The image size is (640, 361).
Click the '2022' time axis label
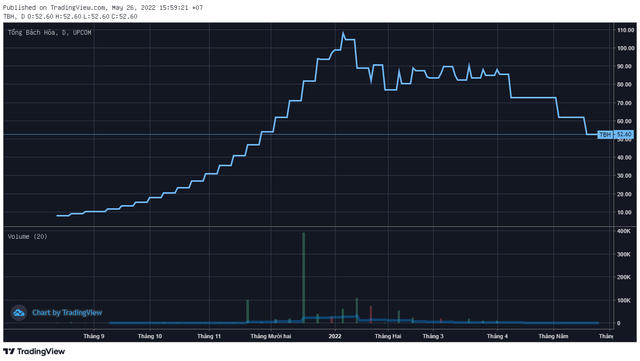(335, 336)
